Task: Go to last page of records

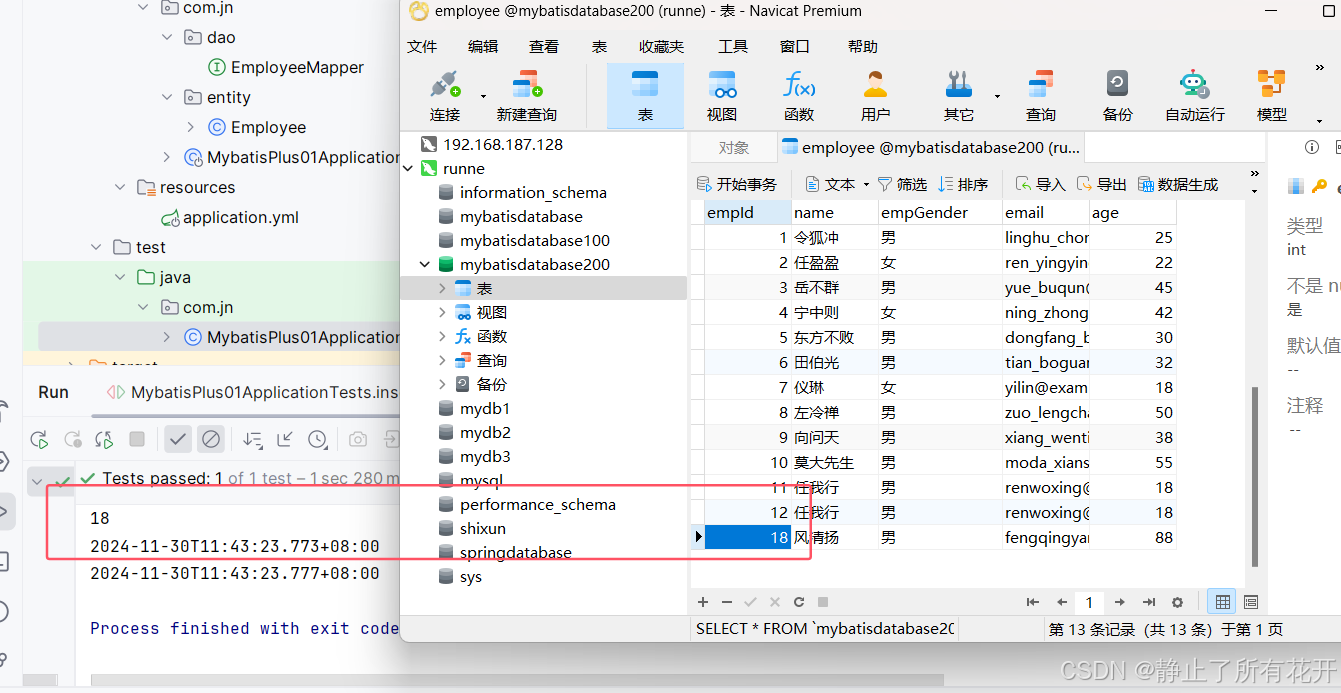Action: point(1149,602)
